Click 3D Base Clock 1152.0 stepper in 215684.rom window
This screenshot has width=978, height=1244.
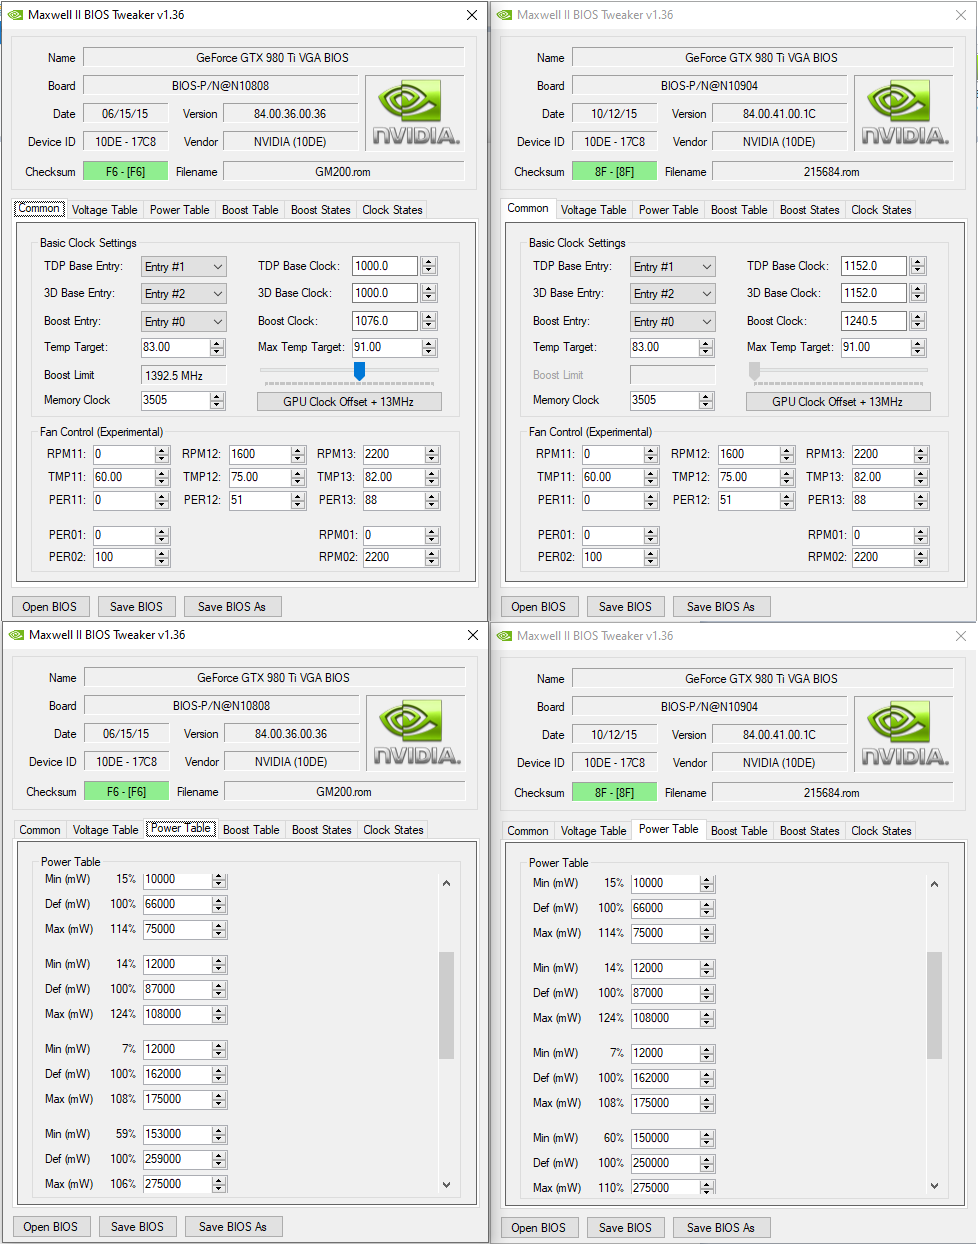click(x=918, y=293)
